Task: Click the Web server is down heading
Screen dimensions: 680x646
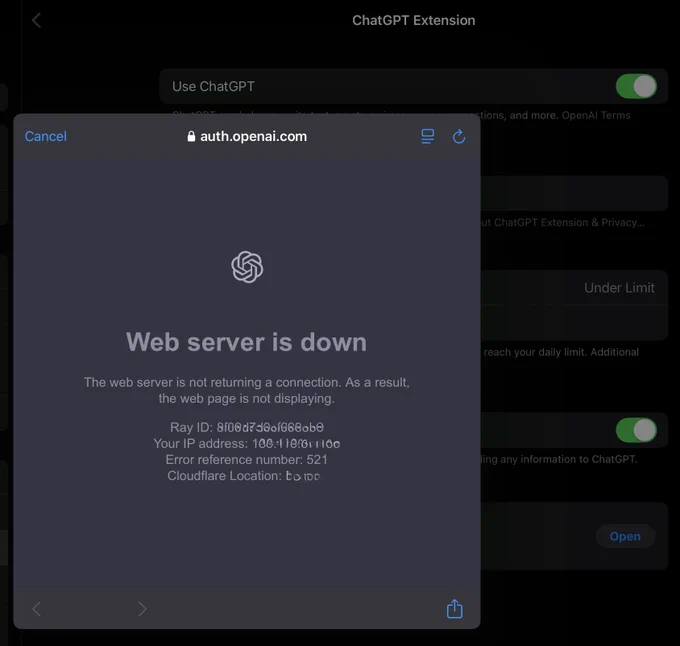Action: pyautogui.click(x=246, y=342)
